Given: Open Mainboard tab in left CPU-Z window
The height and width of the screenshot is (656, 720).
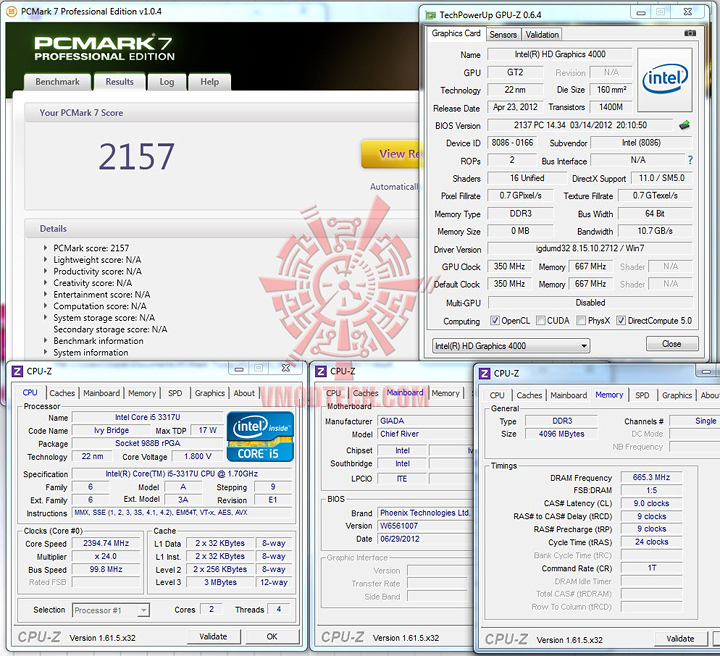Looking at the screenshot, I should [x=101, y=393].
